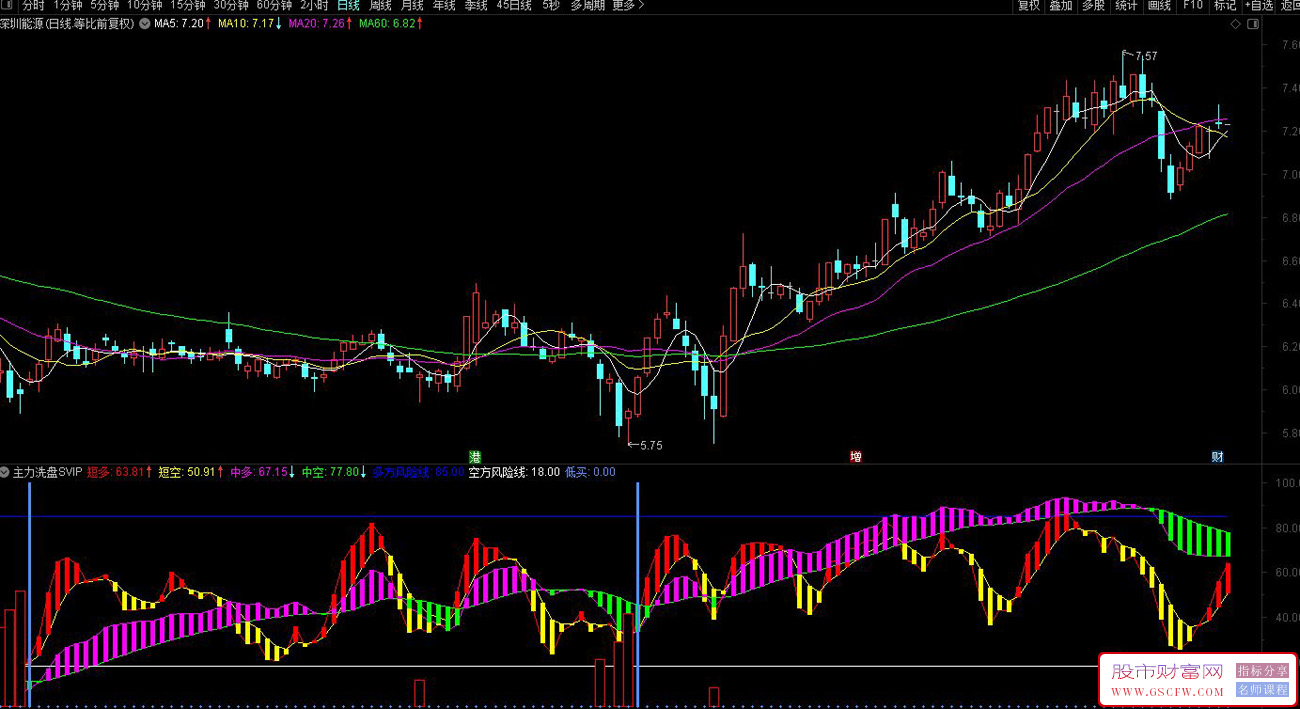This screenshot has height=709, width=1300.
Task: Open the 画线 drawing tool
Action: point(1159,6)
